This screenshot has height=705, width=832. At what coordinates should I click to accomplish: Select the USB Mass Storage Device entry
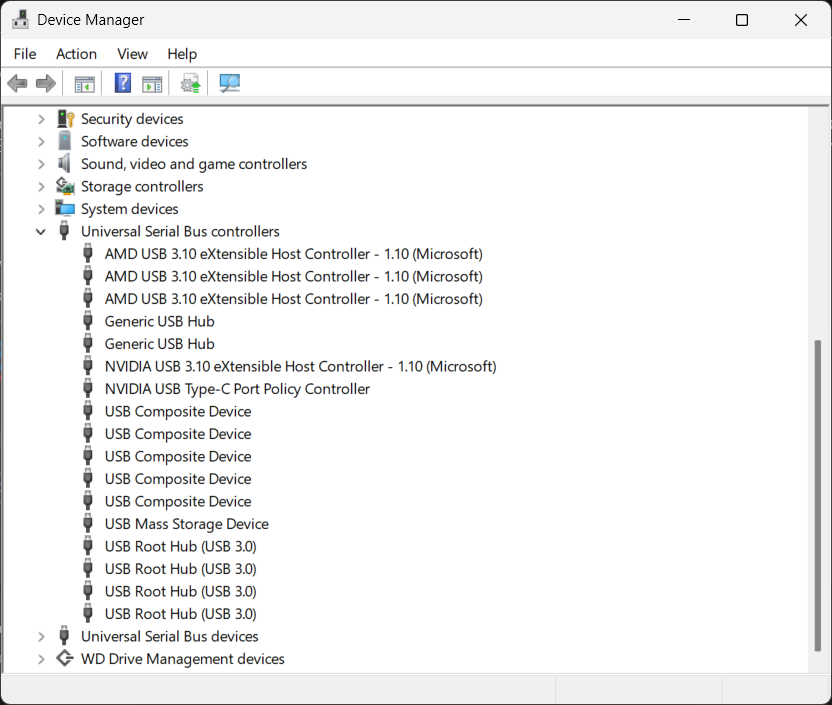click(x=186, y=524)
